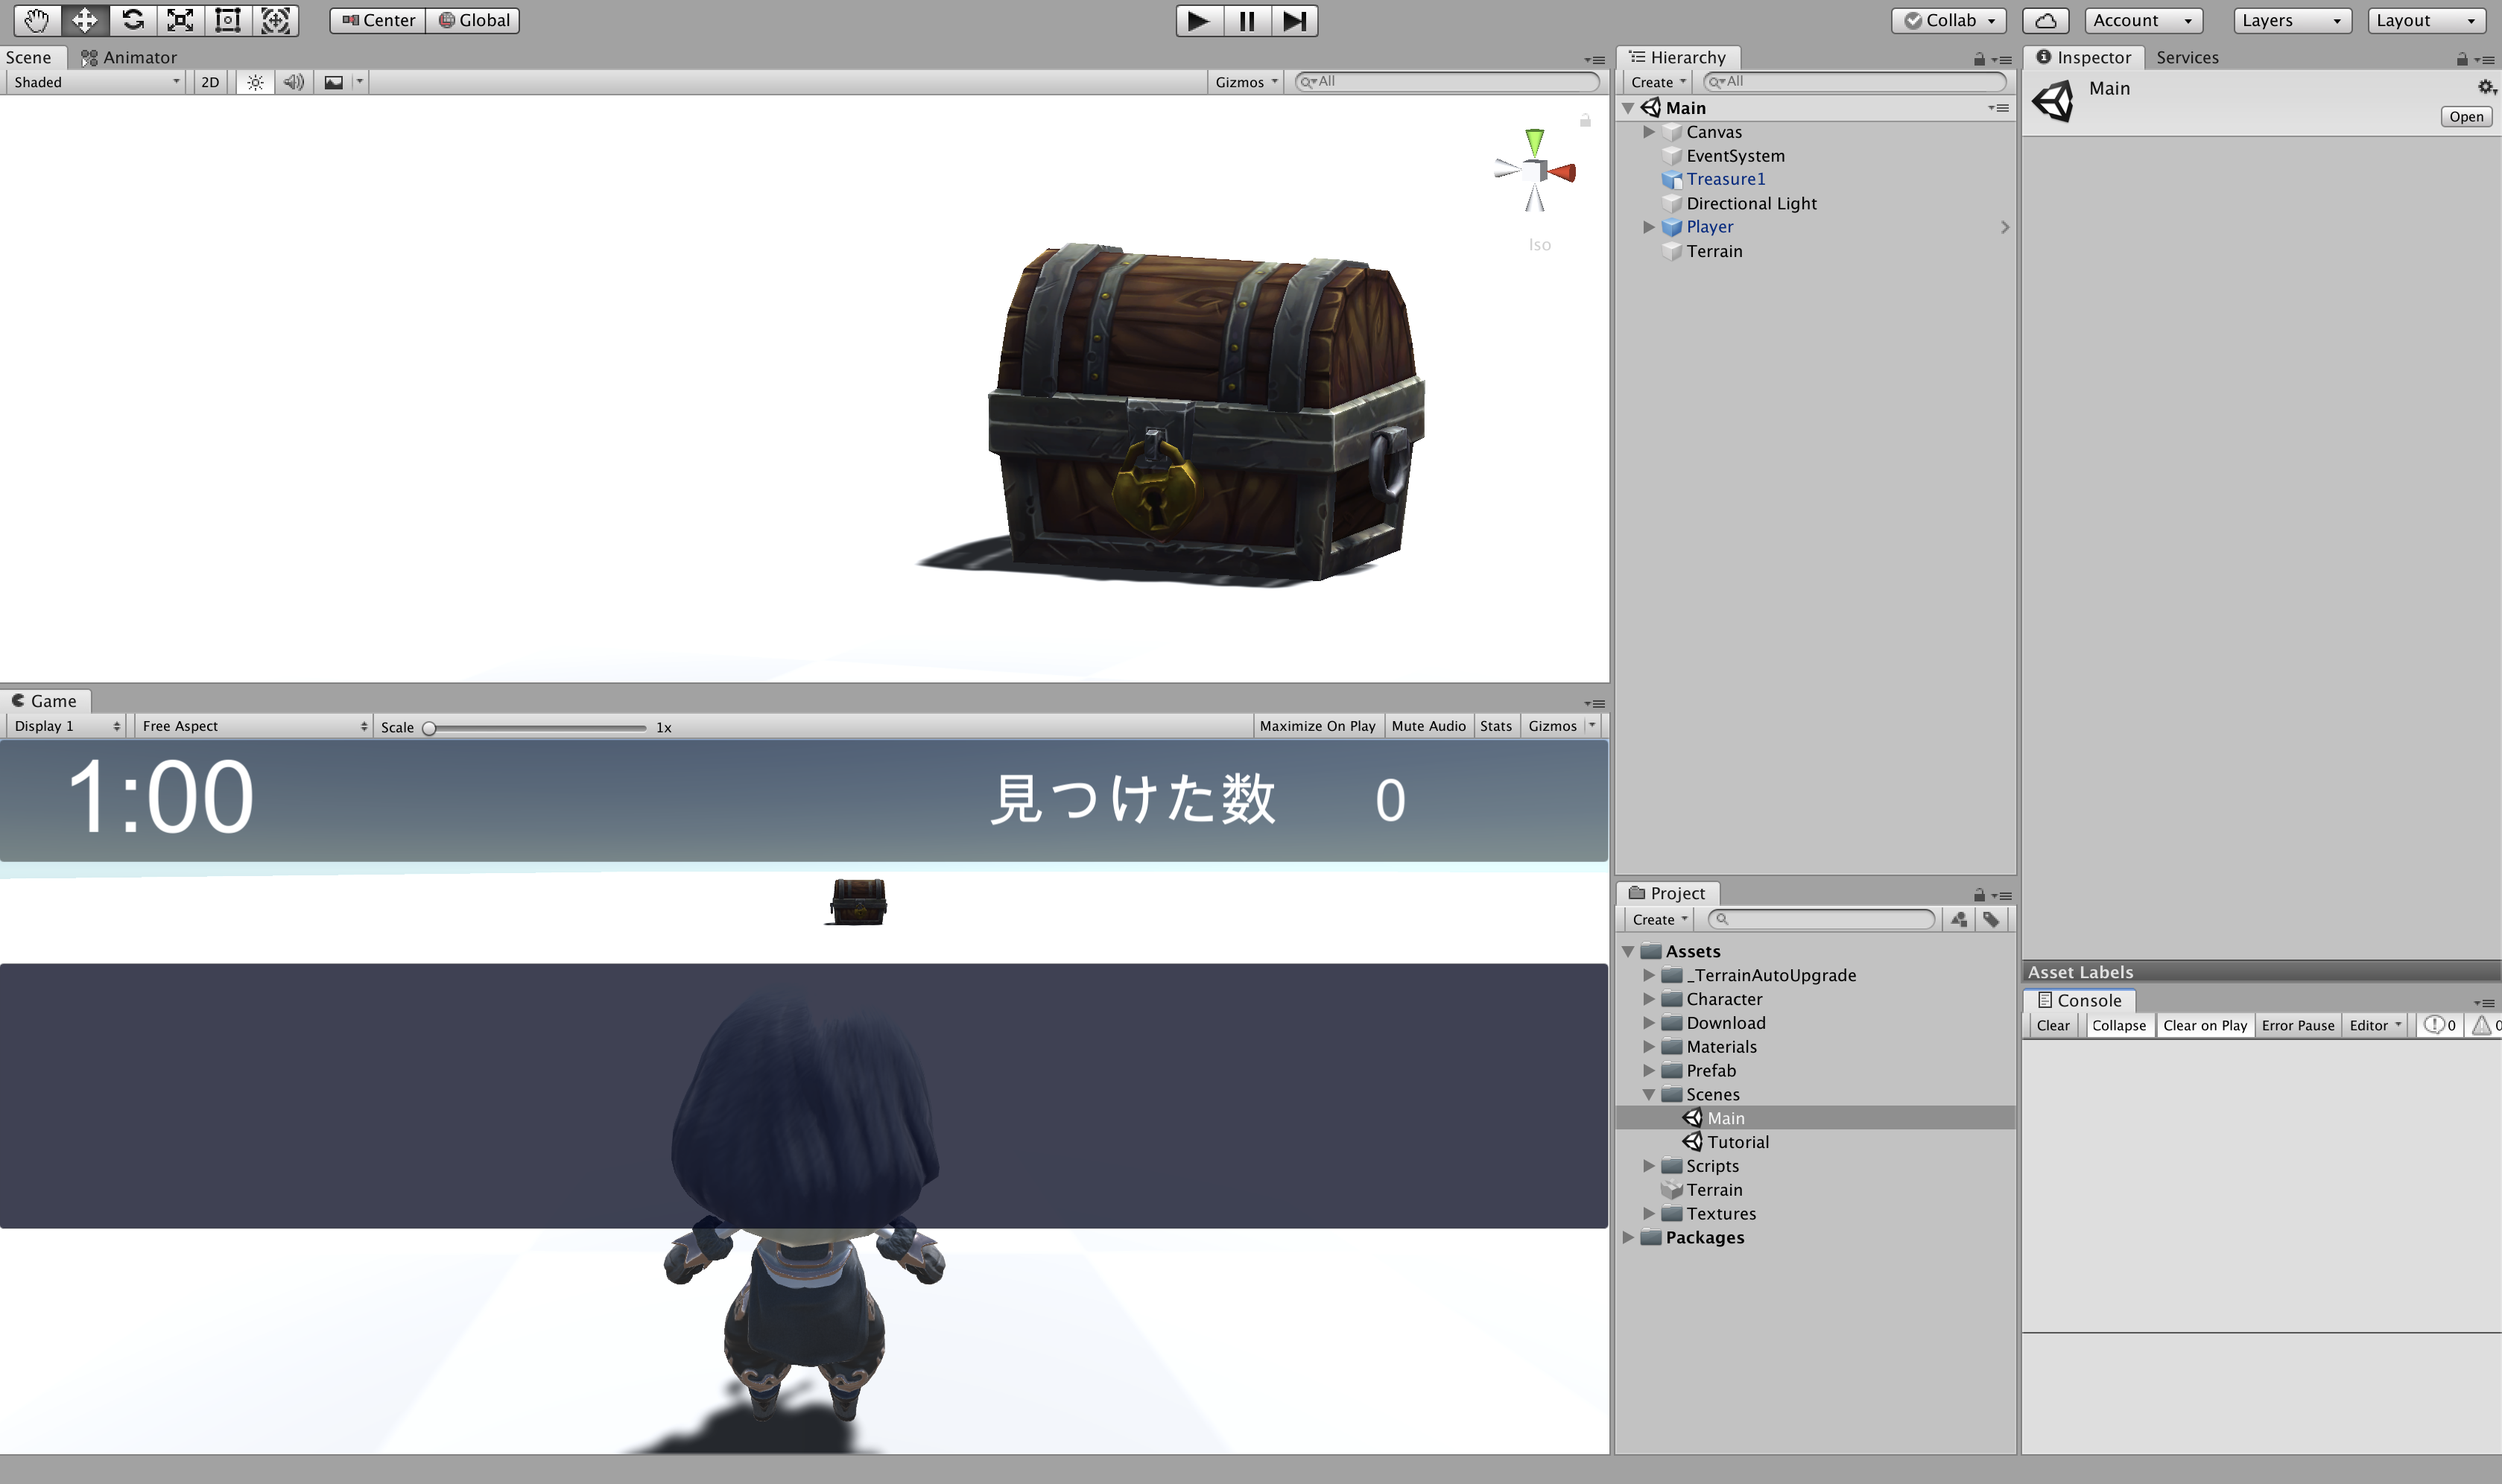Click the cloud services icon

click(2046, 20)
